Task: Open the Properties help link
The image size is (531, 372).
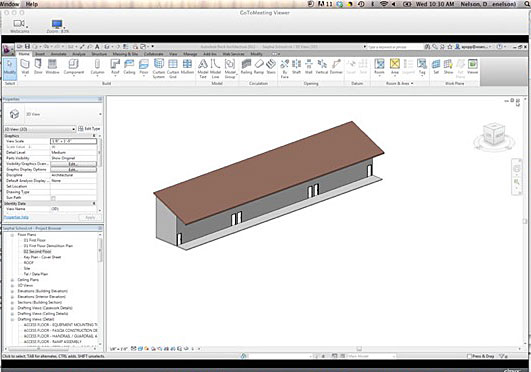Action: 16,217
